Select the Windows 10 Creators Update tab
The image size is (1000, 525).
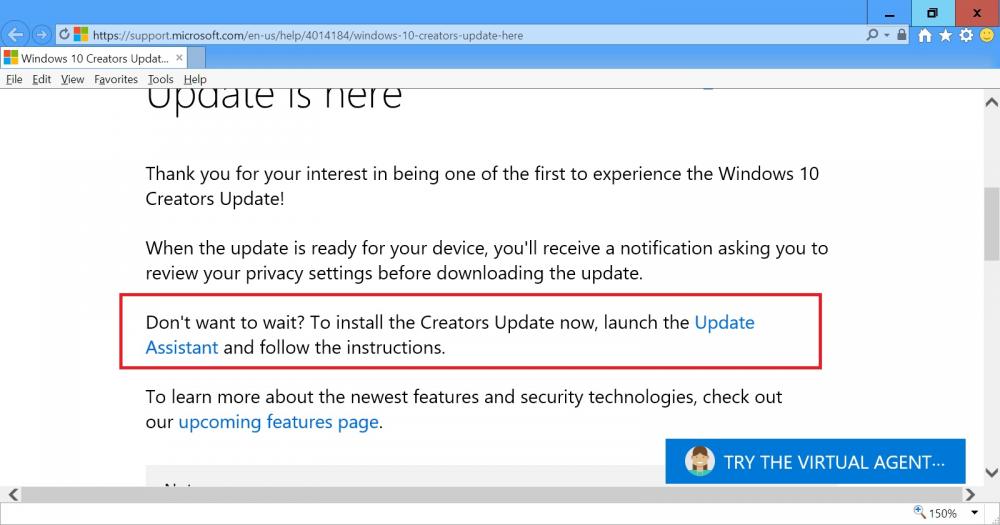[93, 58]
